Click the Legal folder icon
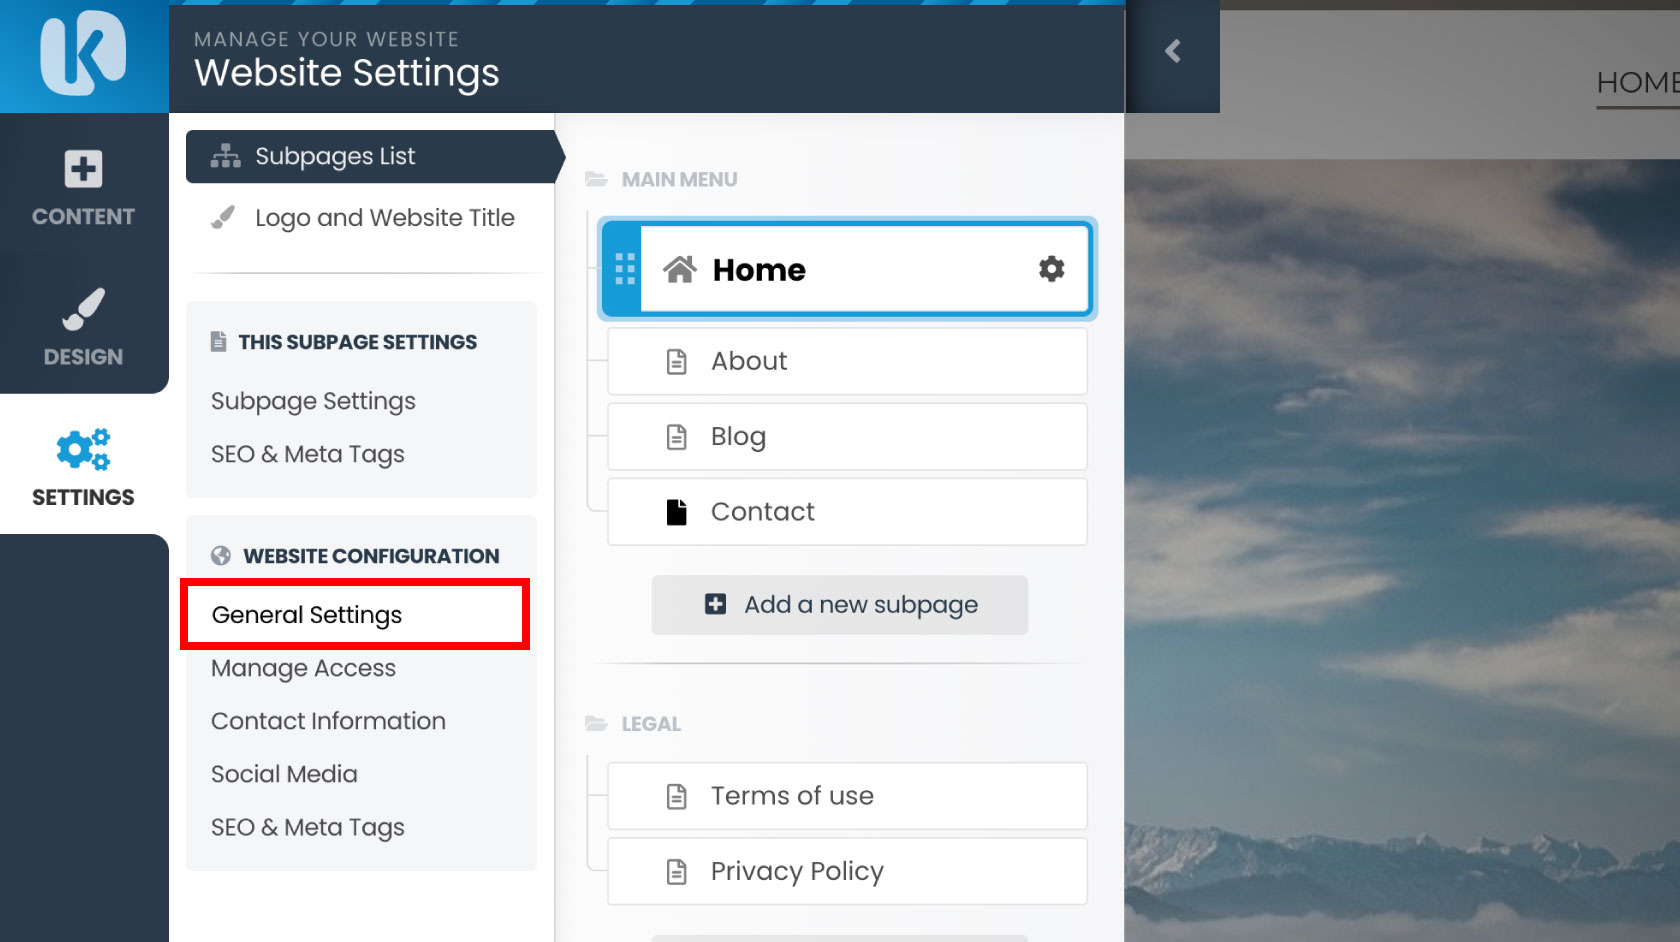 click(x=596, y=723)
